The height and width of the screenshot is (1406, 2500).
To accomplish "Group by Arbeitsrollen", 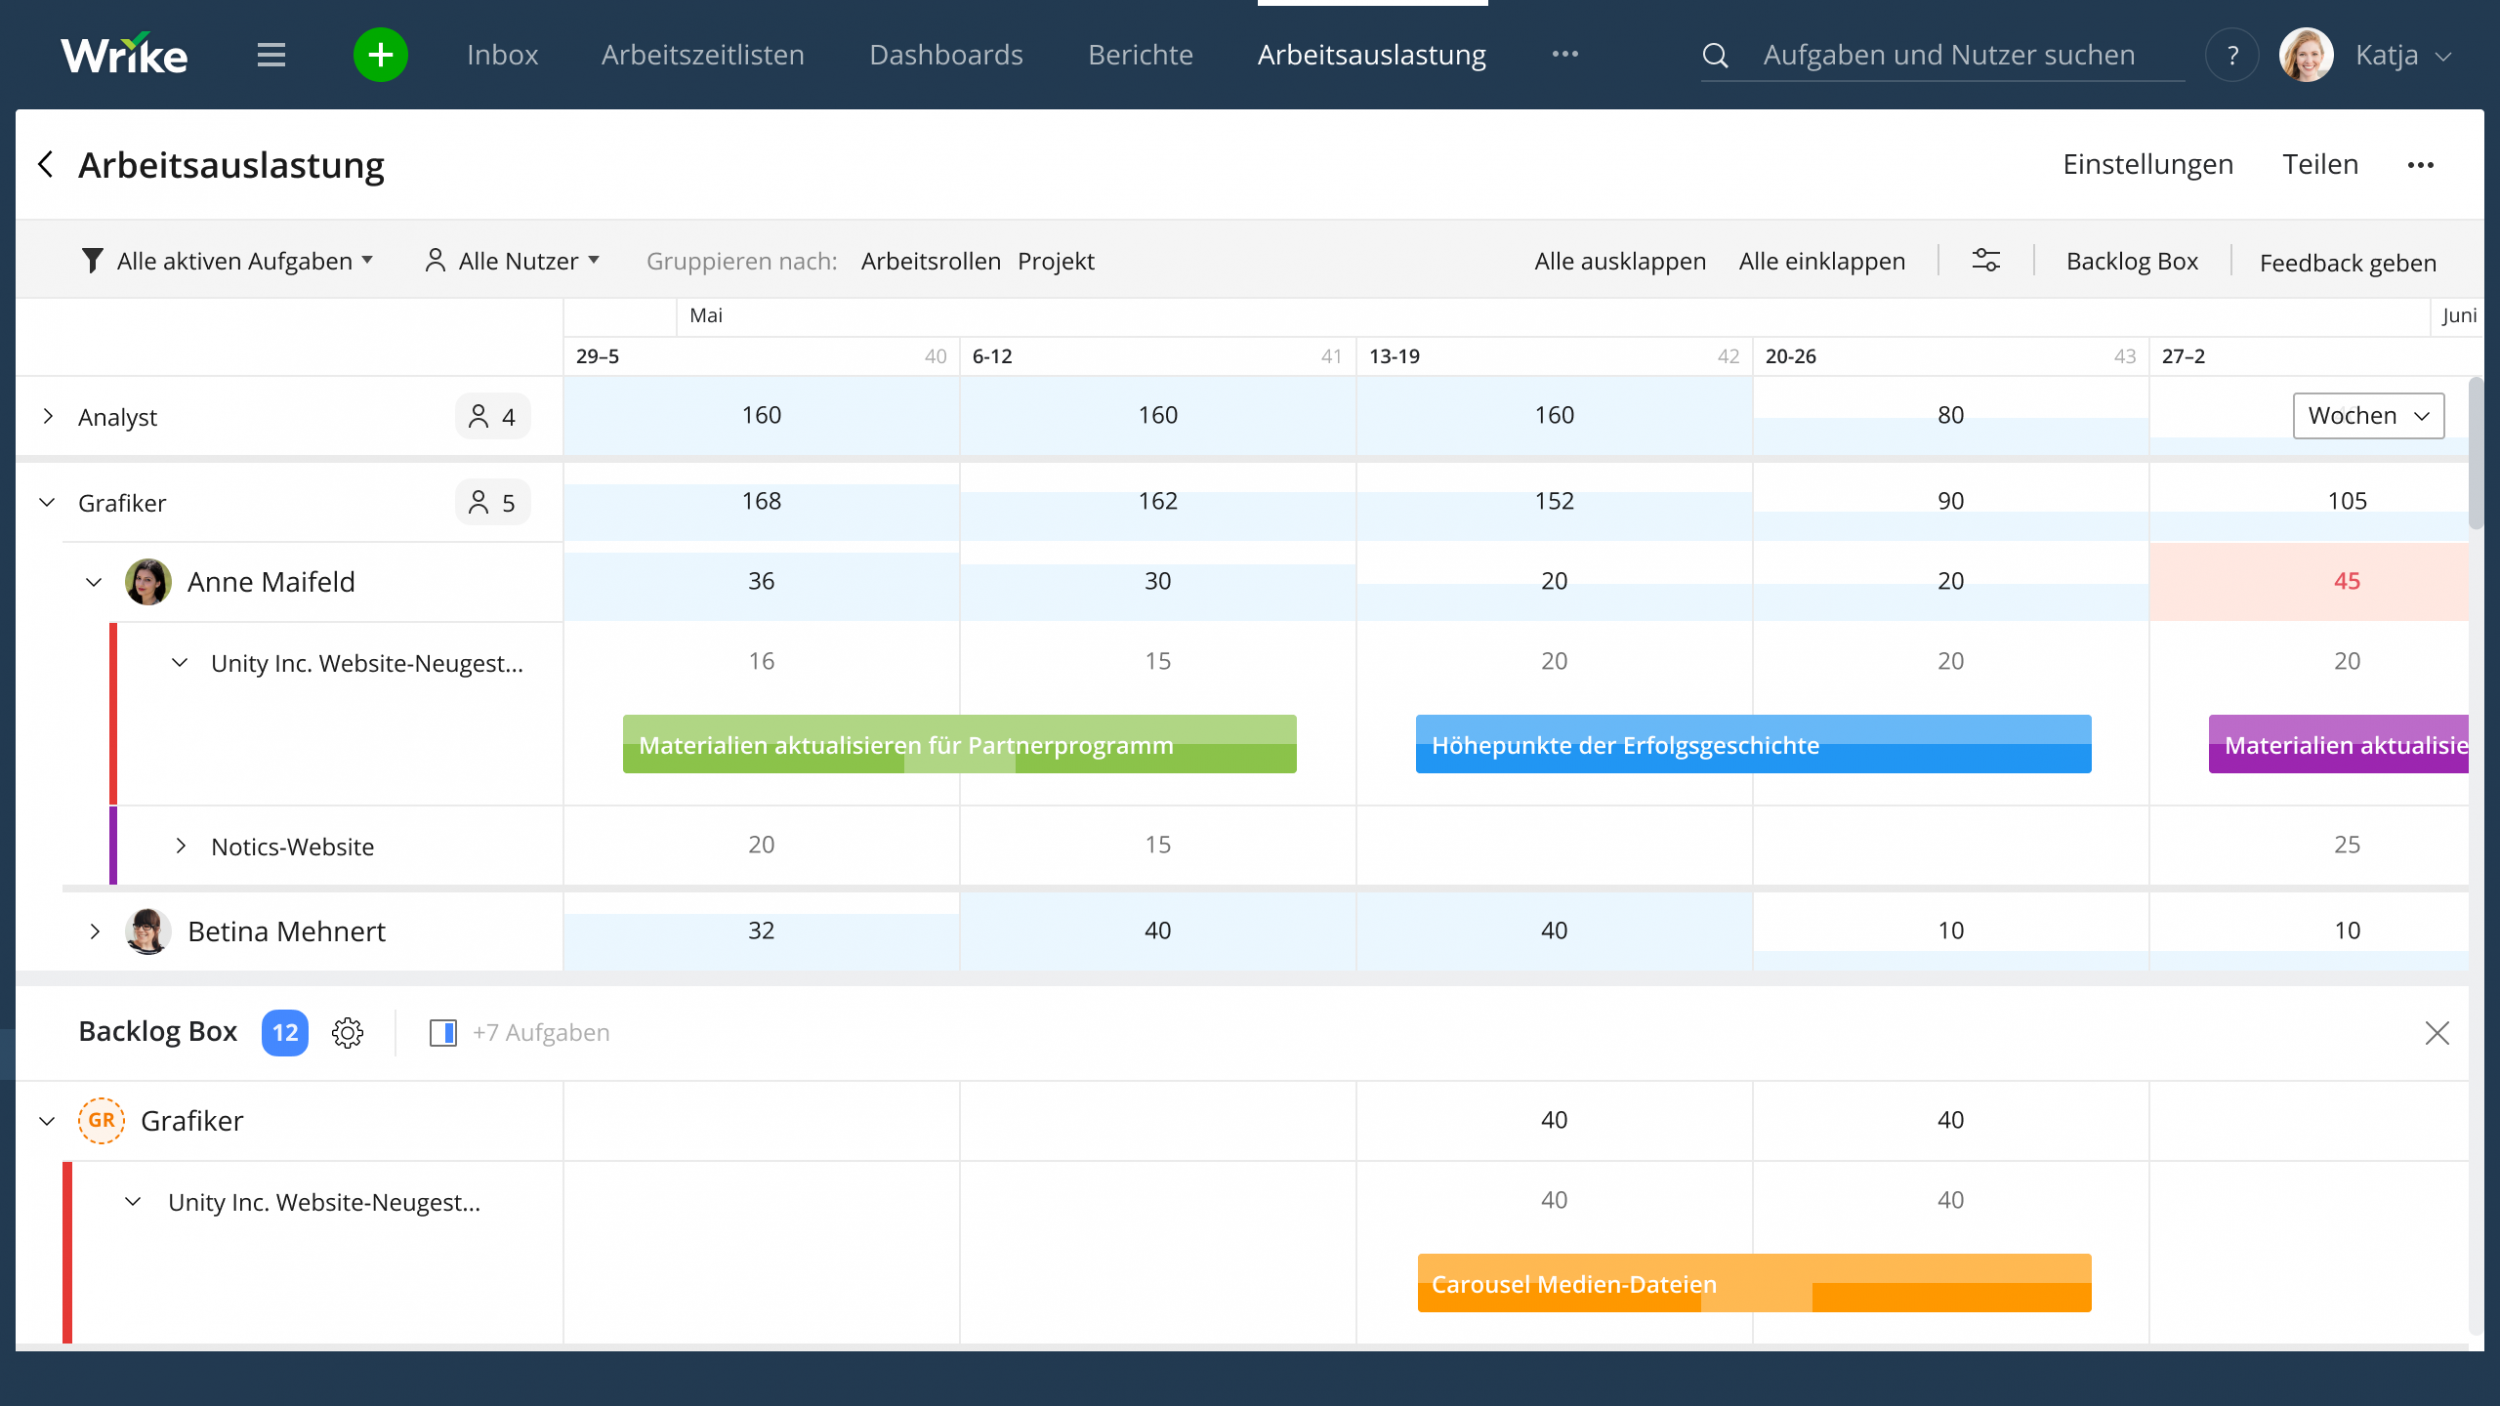I will coord(930,261).
